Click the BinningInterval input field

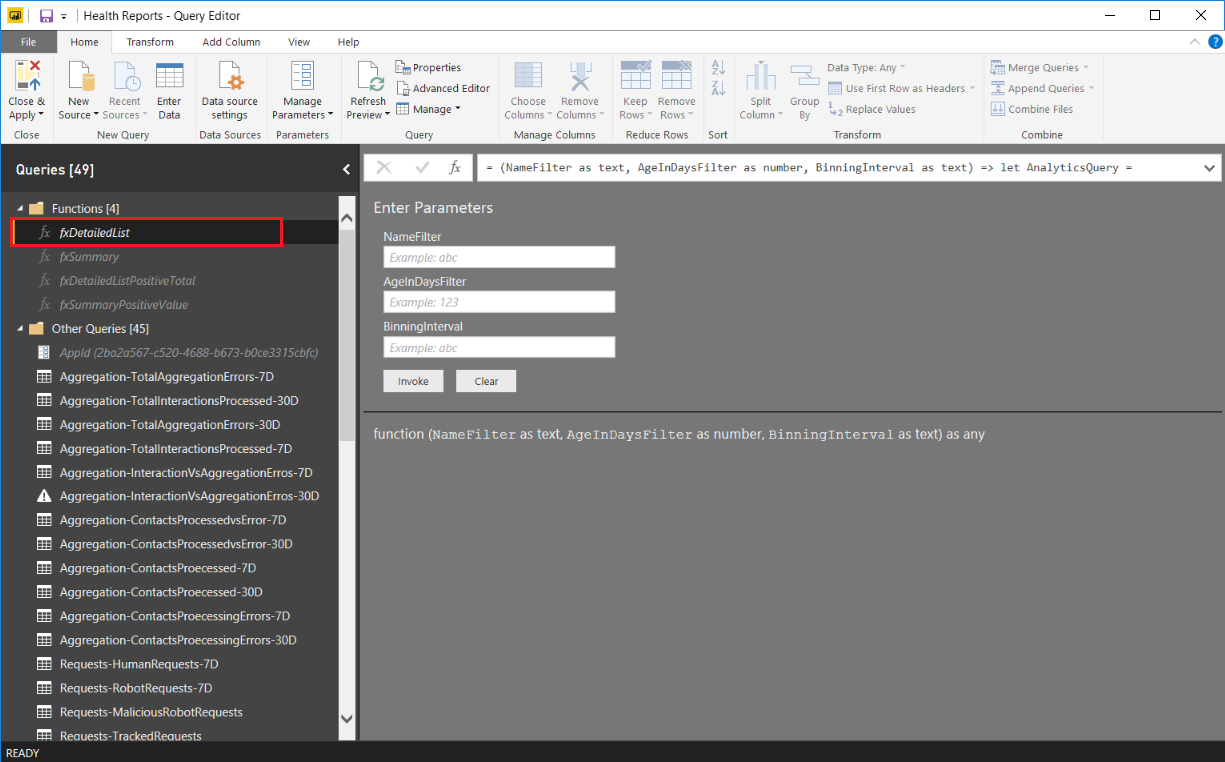pos(499,347)
